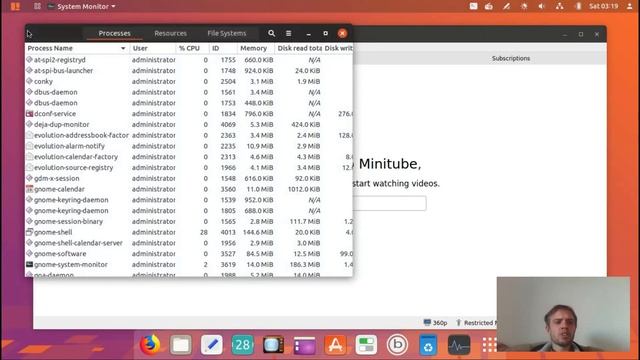Select the deja-dup-monitor process
This screenshot has height=360, width=640.
pos(189,124)
